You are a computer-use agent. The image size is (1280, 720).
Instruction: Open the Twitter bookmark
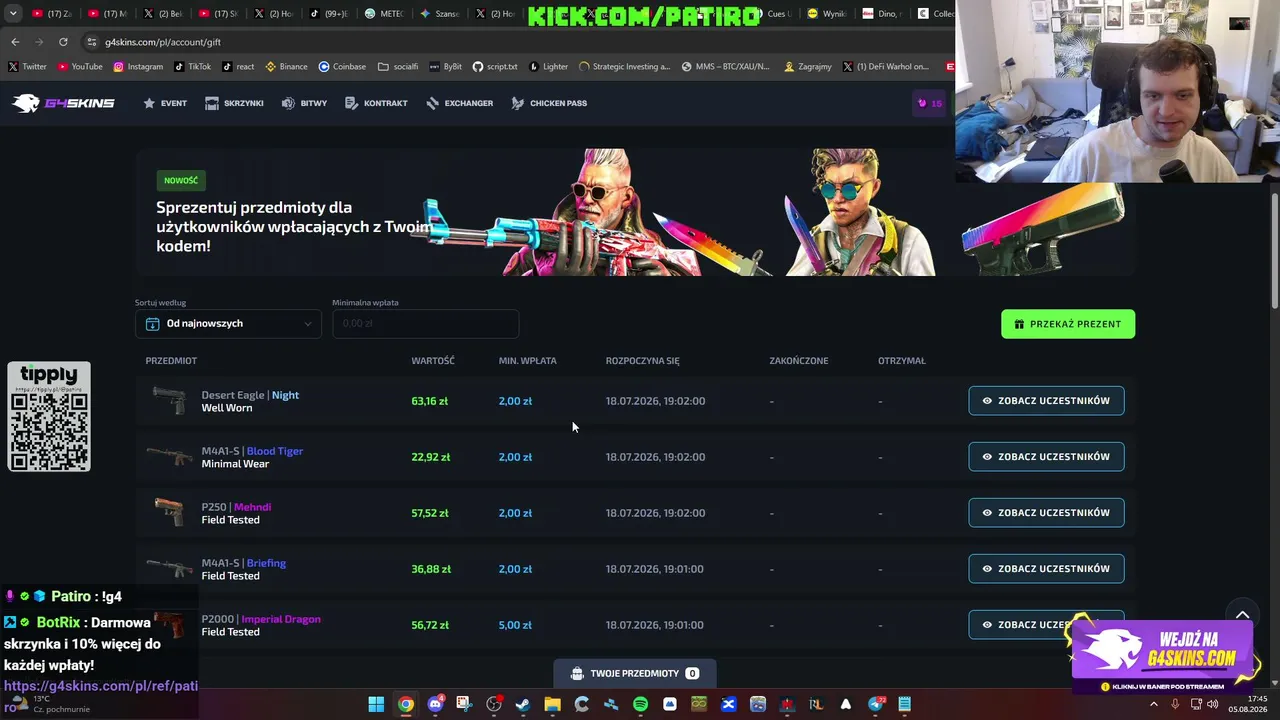(28, 67)
